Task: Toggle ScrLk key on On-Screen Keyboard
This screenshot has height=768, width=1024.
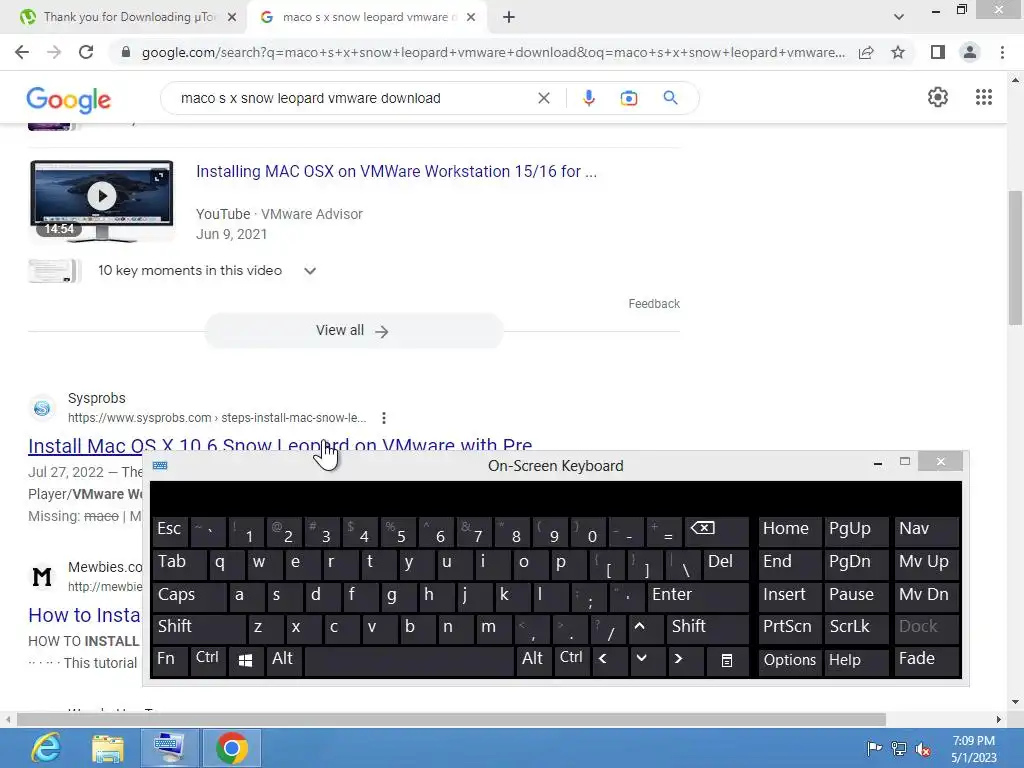Action: (856, 629)
